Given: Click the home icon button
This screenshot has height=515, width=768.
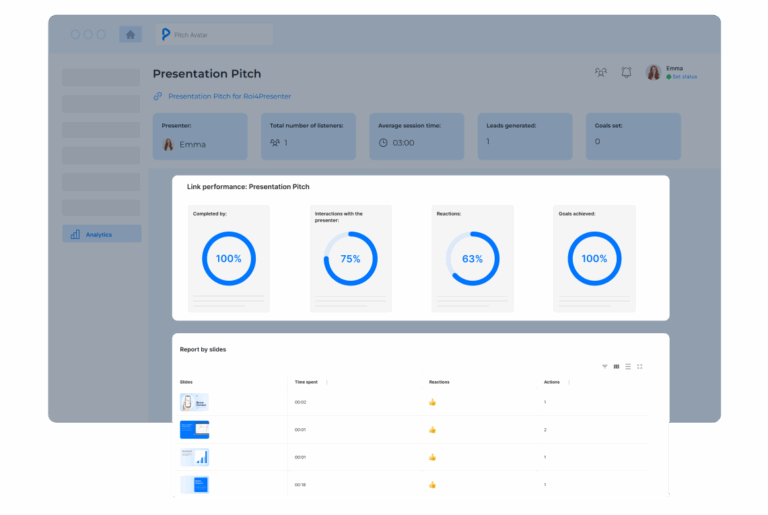Looking at the screenshot, I should 130,34.
